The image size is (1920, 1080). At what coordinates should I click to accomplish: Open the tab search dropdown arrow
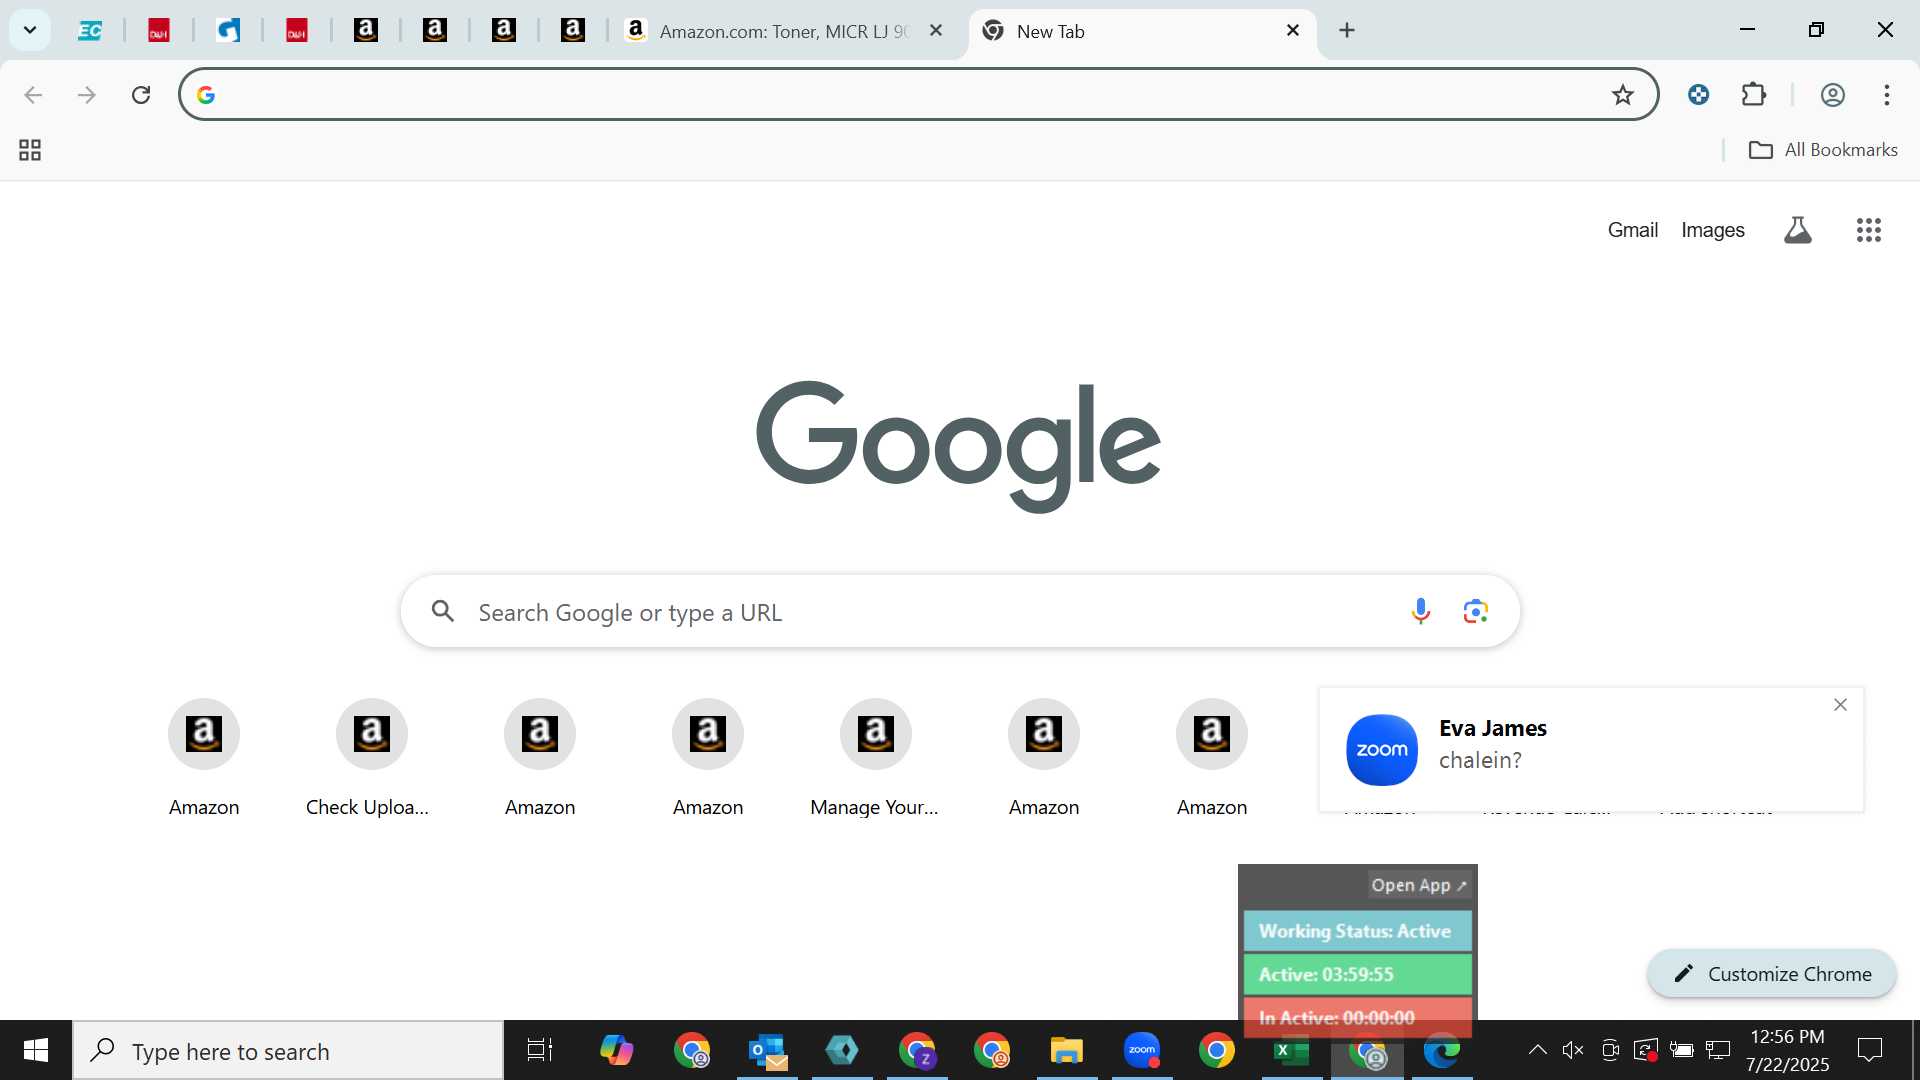[x=30, y=30]
